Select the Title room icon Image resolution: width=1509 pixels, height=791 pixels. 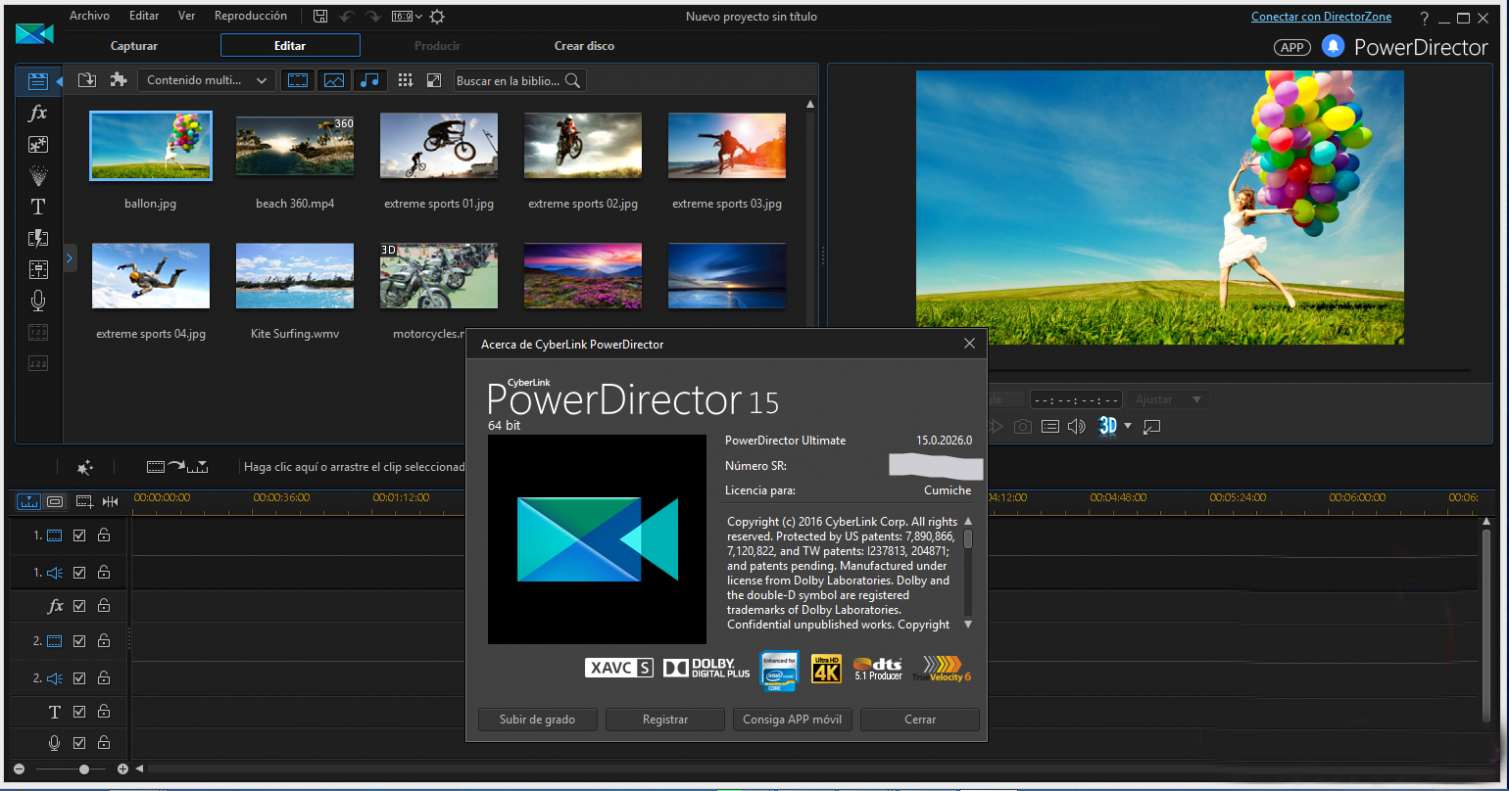point(38,207)
